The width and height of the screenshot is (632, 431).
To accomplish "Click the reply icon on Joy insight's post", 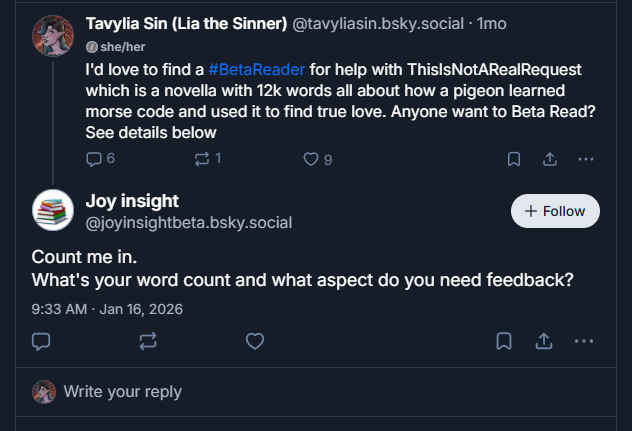I will (x=41, y=341).
